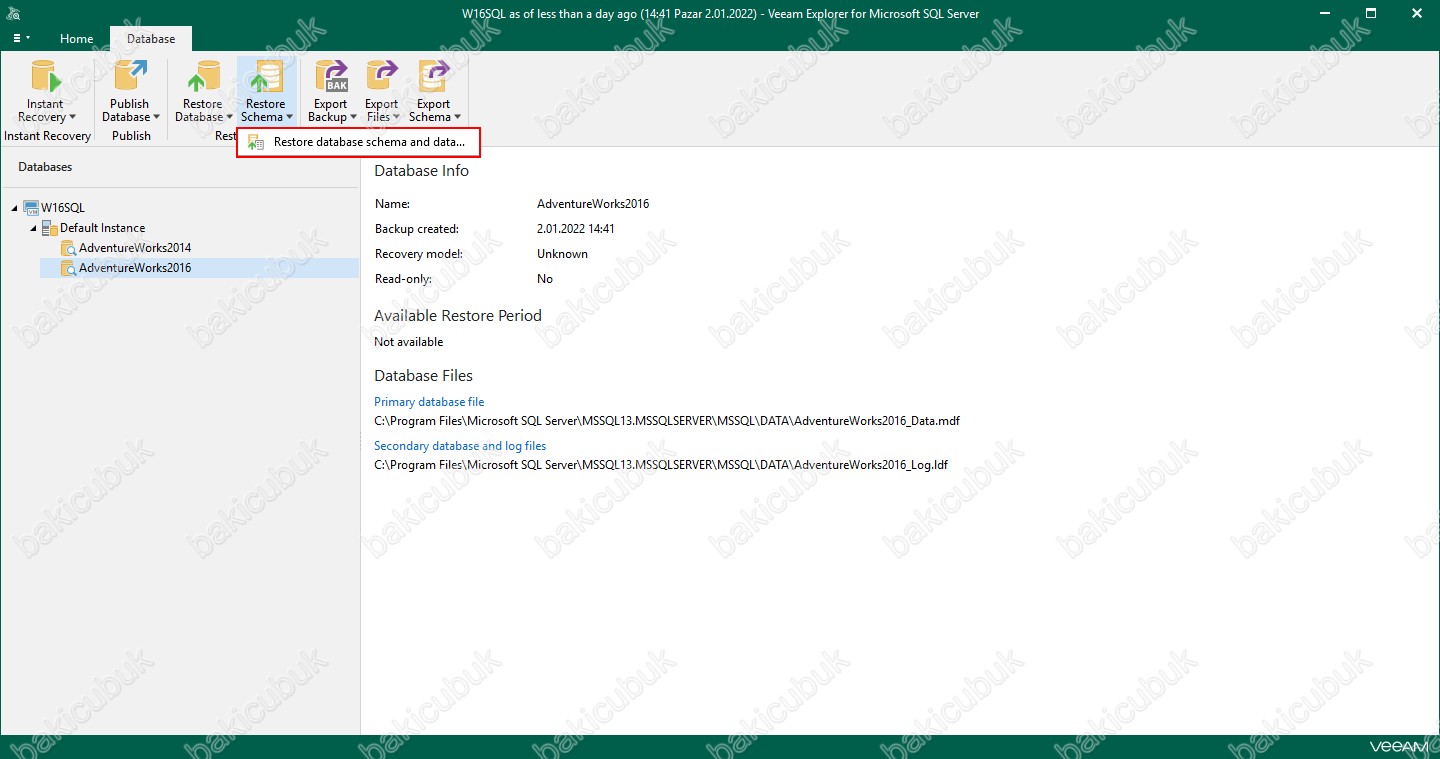
Task: Click the AdventureWorks2016_Log.ldf file path
Action: [661, 465]
